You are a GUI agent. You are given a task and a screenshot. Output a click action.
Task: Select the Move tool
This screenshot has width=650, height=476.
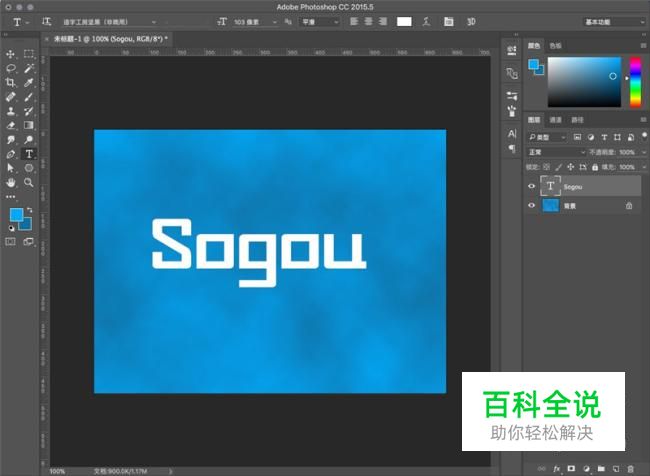point(10,54)
